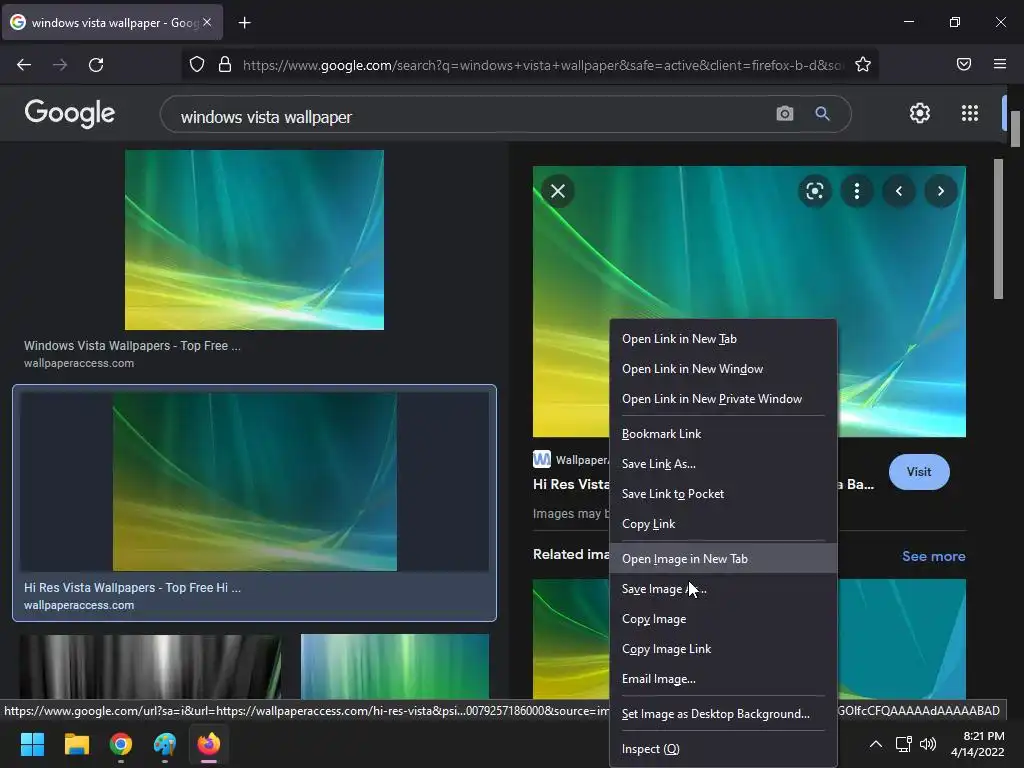Select Save Link As...
Viewport: 1024px width, 768px height.
coord(723,464)
